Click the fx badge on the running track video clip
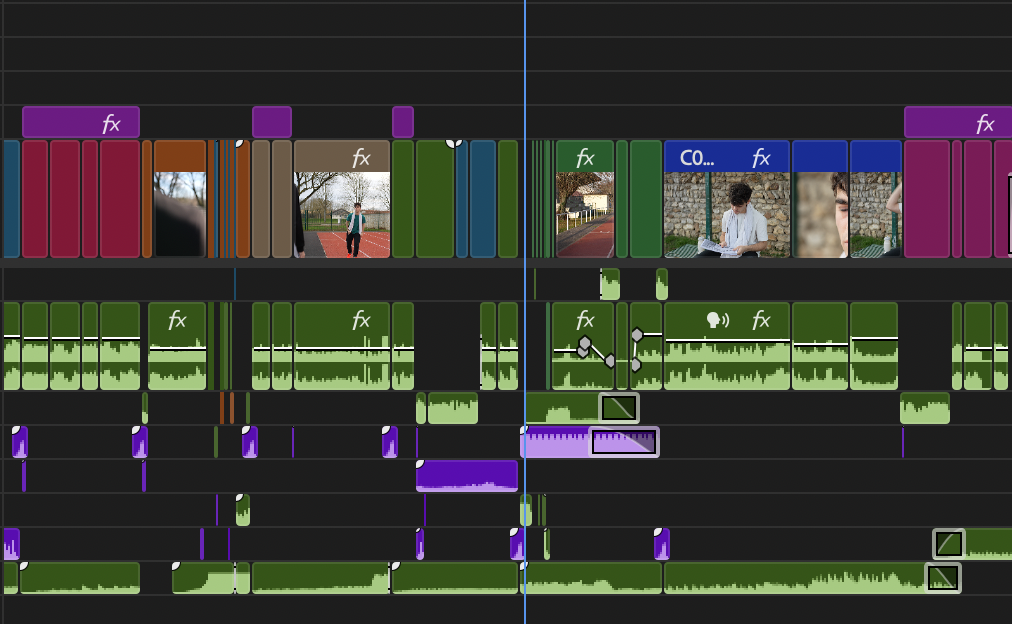Screen dimensions: 1012x624 [x=361, y=158]
